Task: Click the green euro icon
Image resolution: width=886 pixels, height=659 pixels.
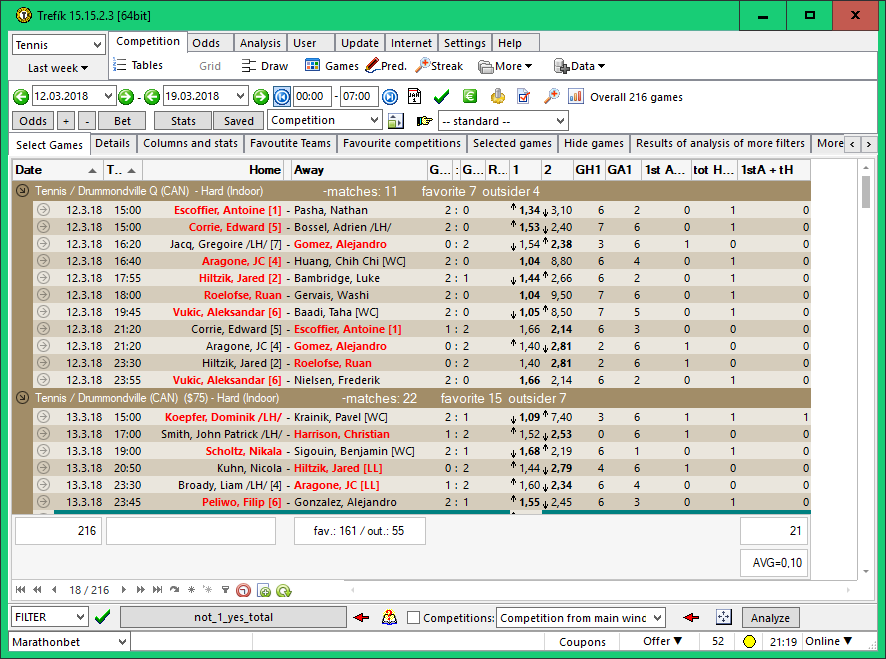Action: (x=469, y=97)
